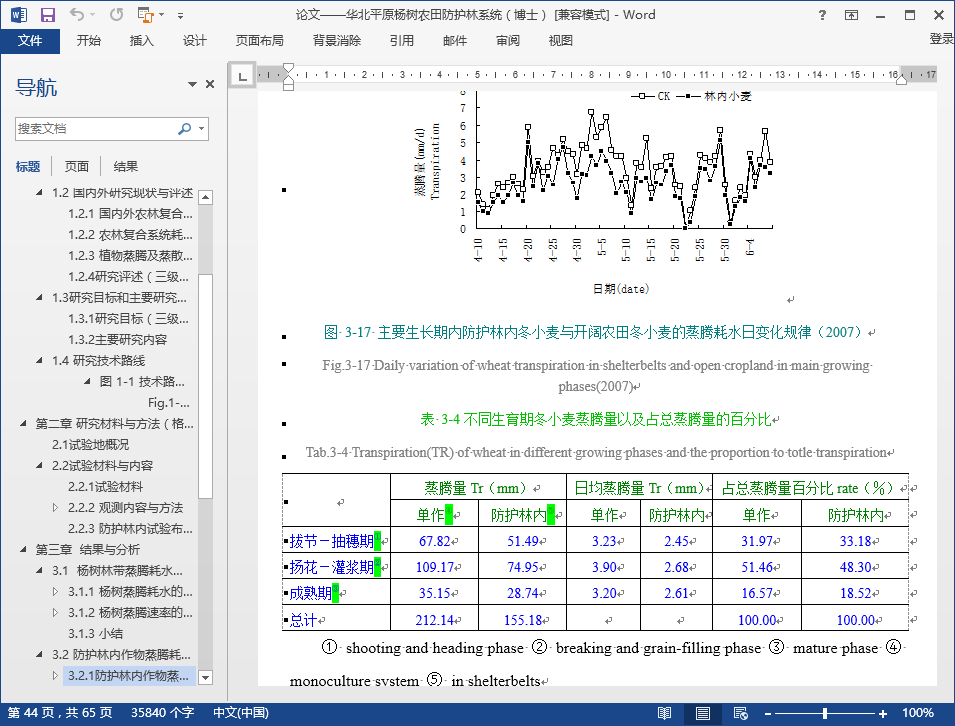Switch to the 背景消除 ribbon tab
The image size is (955, 726).
pos(337,41)
